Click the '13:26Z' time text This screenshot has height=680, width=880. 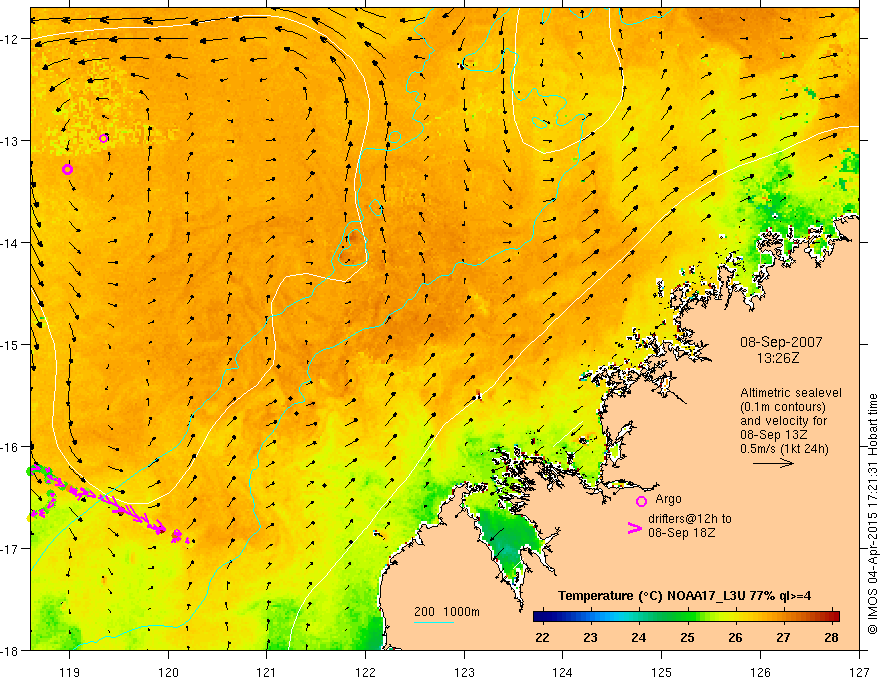tap(777, 357)
